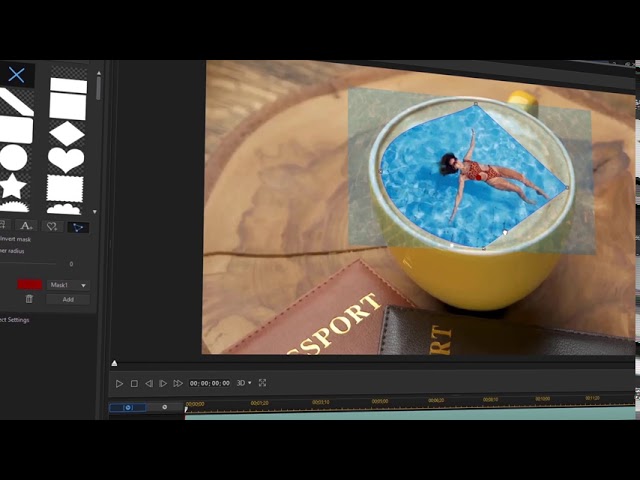Viewport: 640px width, 480px height.
Task: Step forward to next frame
Action: (163, 383)
